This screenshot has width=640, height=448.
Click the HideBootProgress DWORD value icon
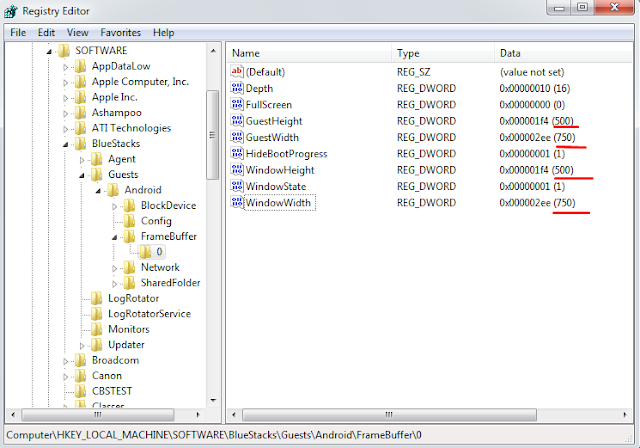tap(237, 153)
